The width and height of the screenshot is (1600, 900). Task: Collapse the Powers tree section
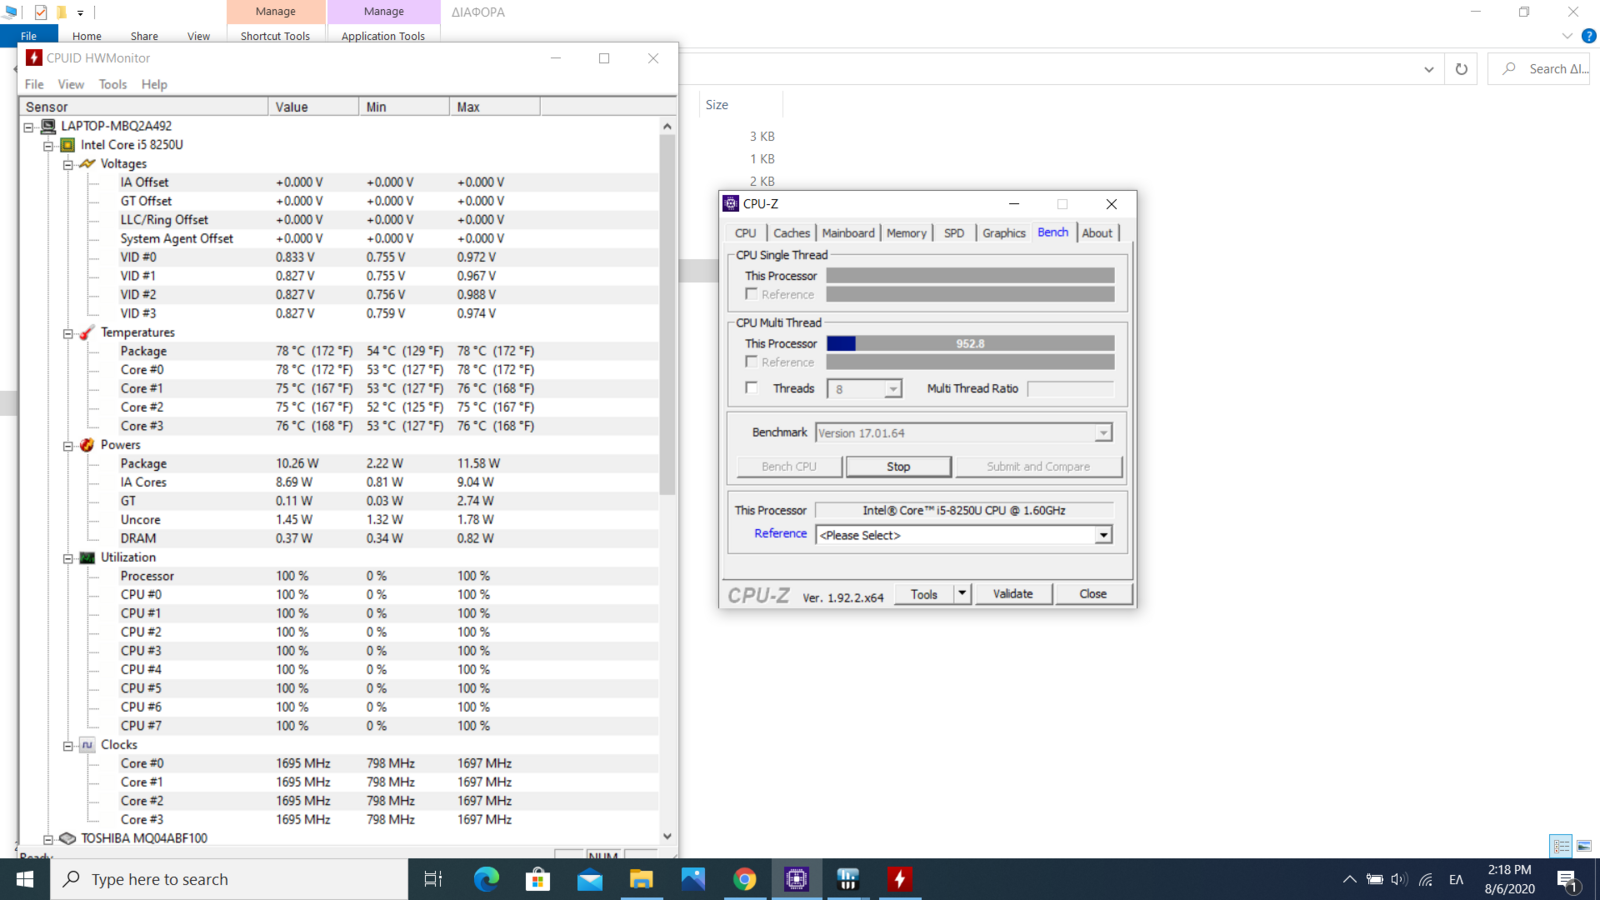pyautogui.click(x=68, y=446)
